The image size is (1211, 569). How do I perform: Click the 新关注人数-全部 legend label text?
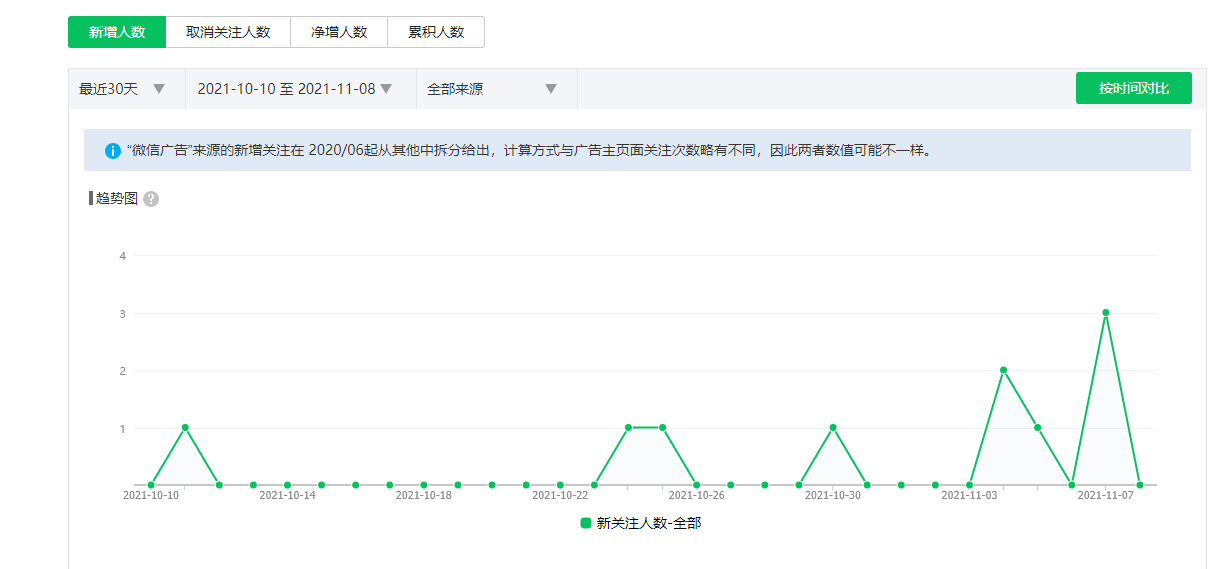(x=648, y=523)
